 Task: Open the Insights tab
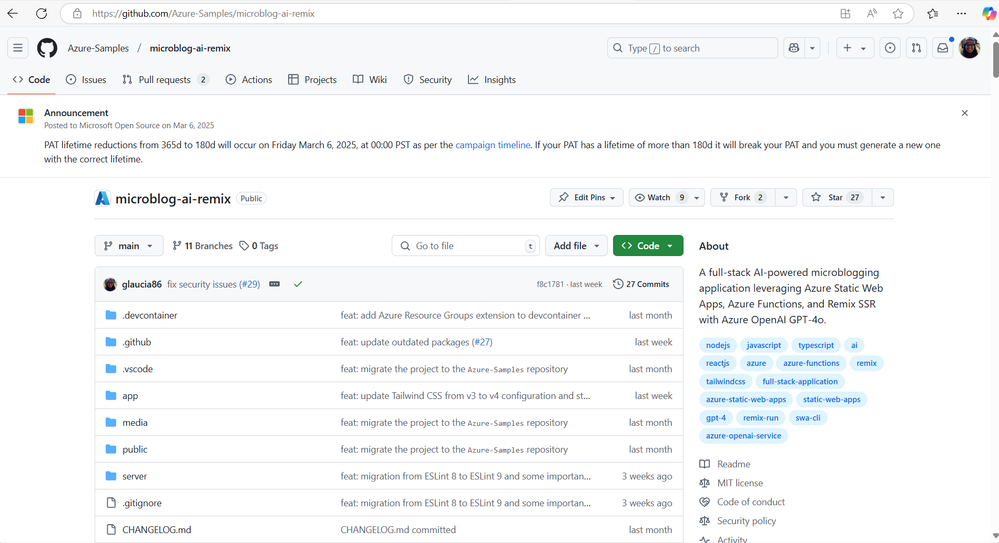492,80
